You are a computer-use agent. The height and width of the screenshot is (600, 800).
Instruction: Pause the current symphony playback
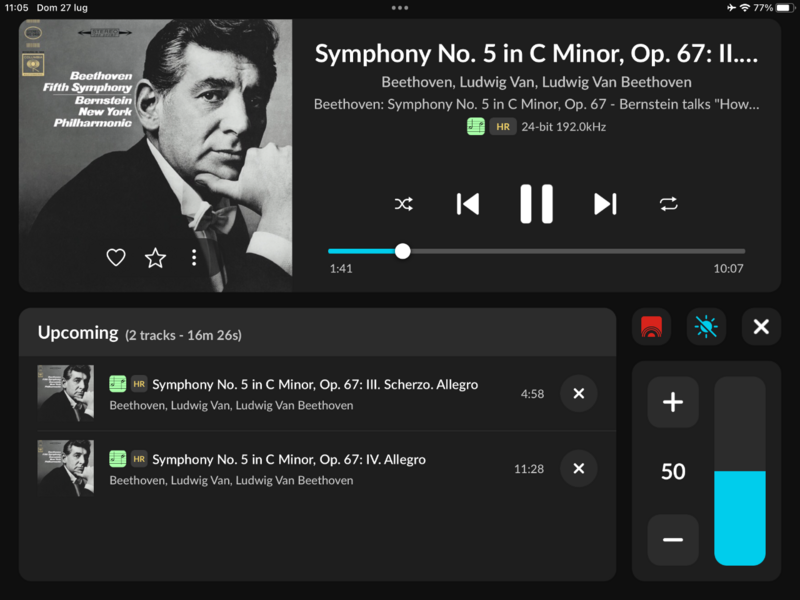pyautogui.click(x=536, y=204)
